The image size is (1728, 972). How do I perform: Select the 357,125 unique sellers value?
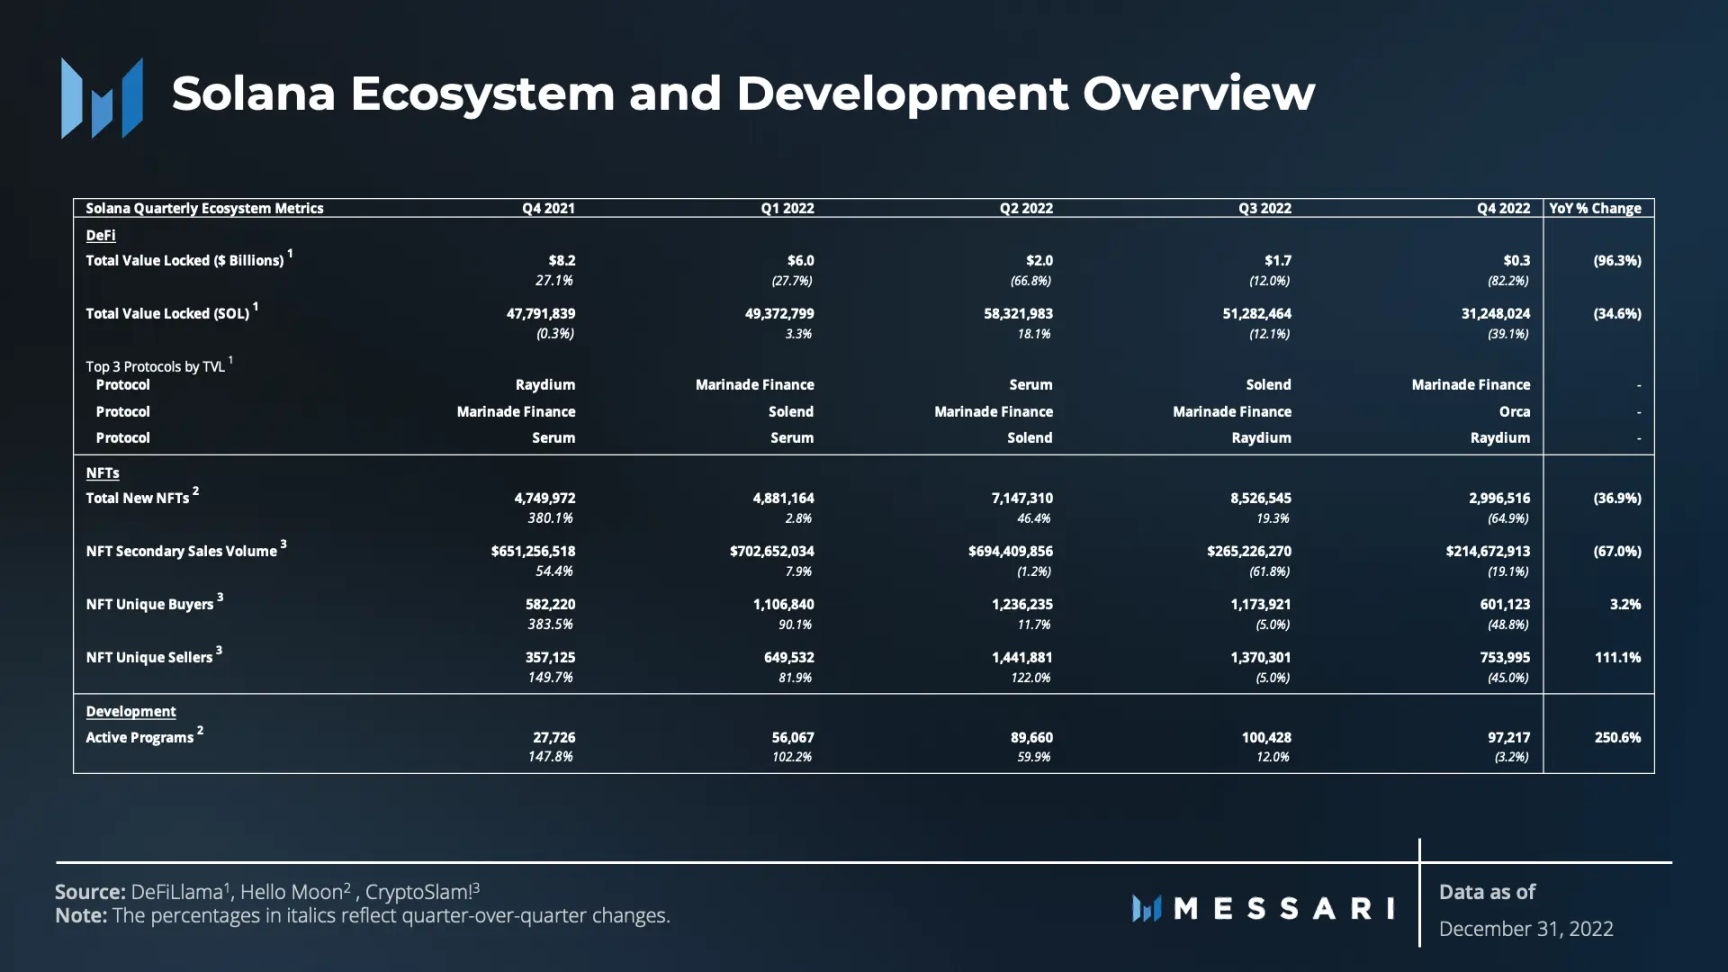click(x=550, y=656)
